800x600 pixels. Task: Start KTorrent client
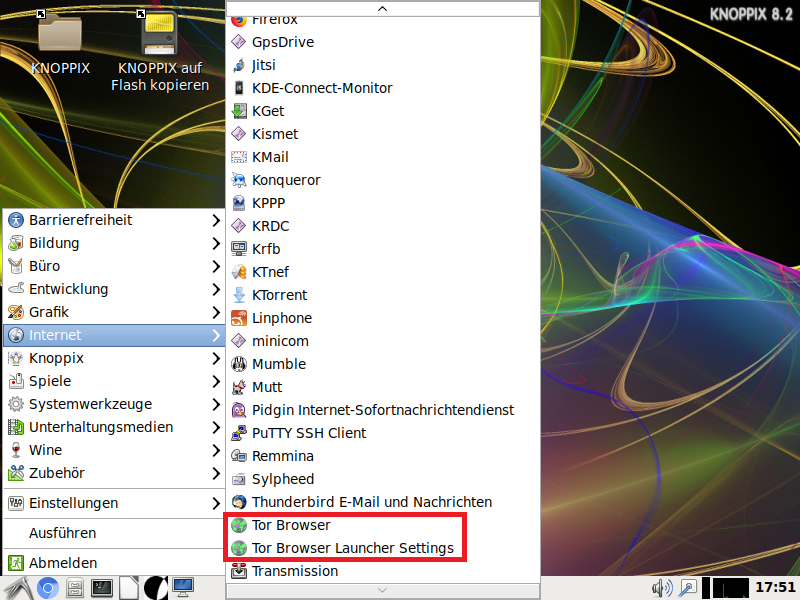click(x=383, y=294)
